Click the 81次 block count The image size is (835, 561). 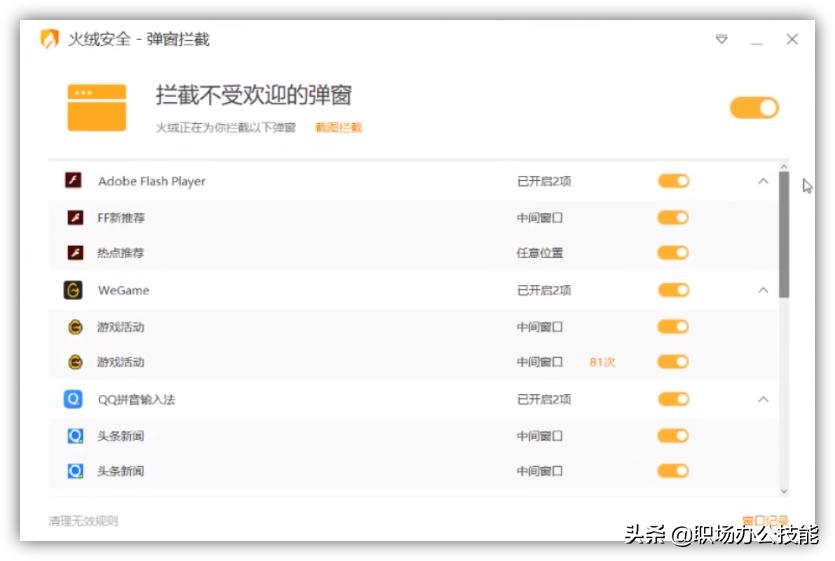602,362
